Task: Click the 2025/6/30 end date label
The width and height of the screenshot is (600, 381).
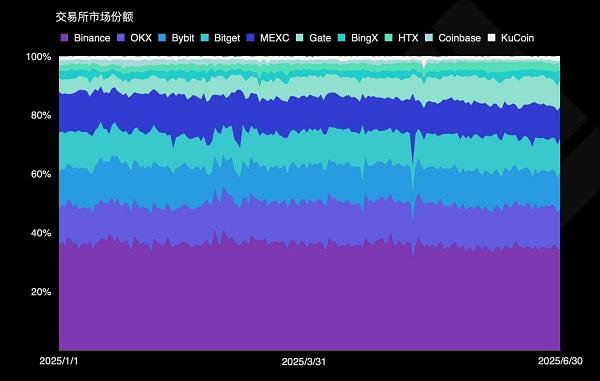Action: [560, 361]
